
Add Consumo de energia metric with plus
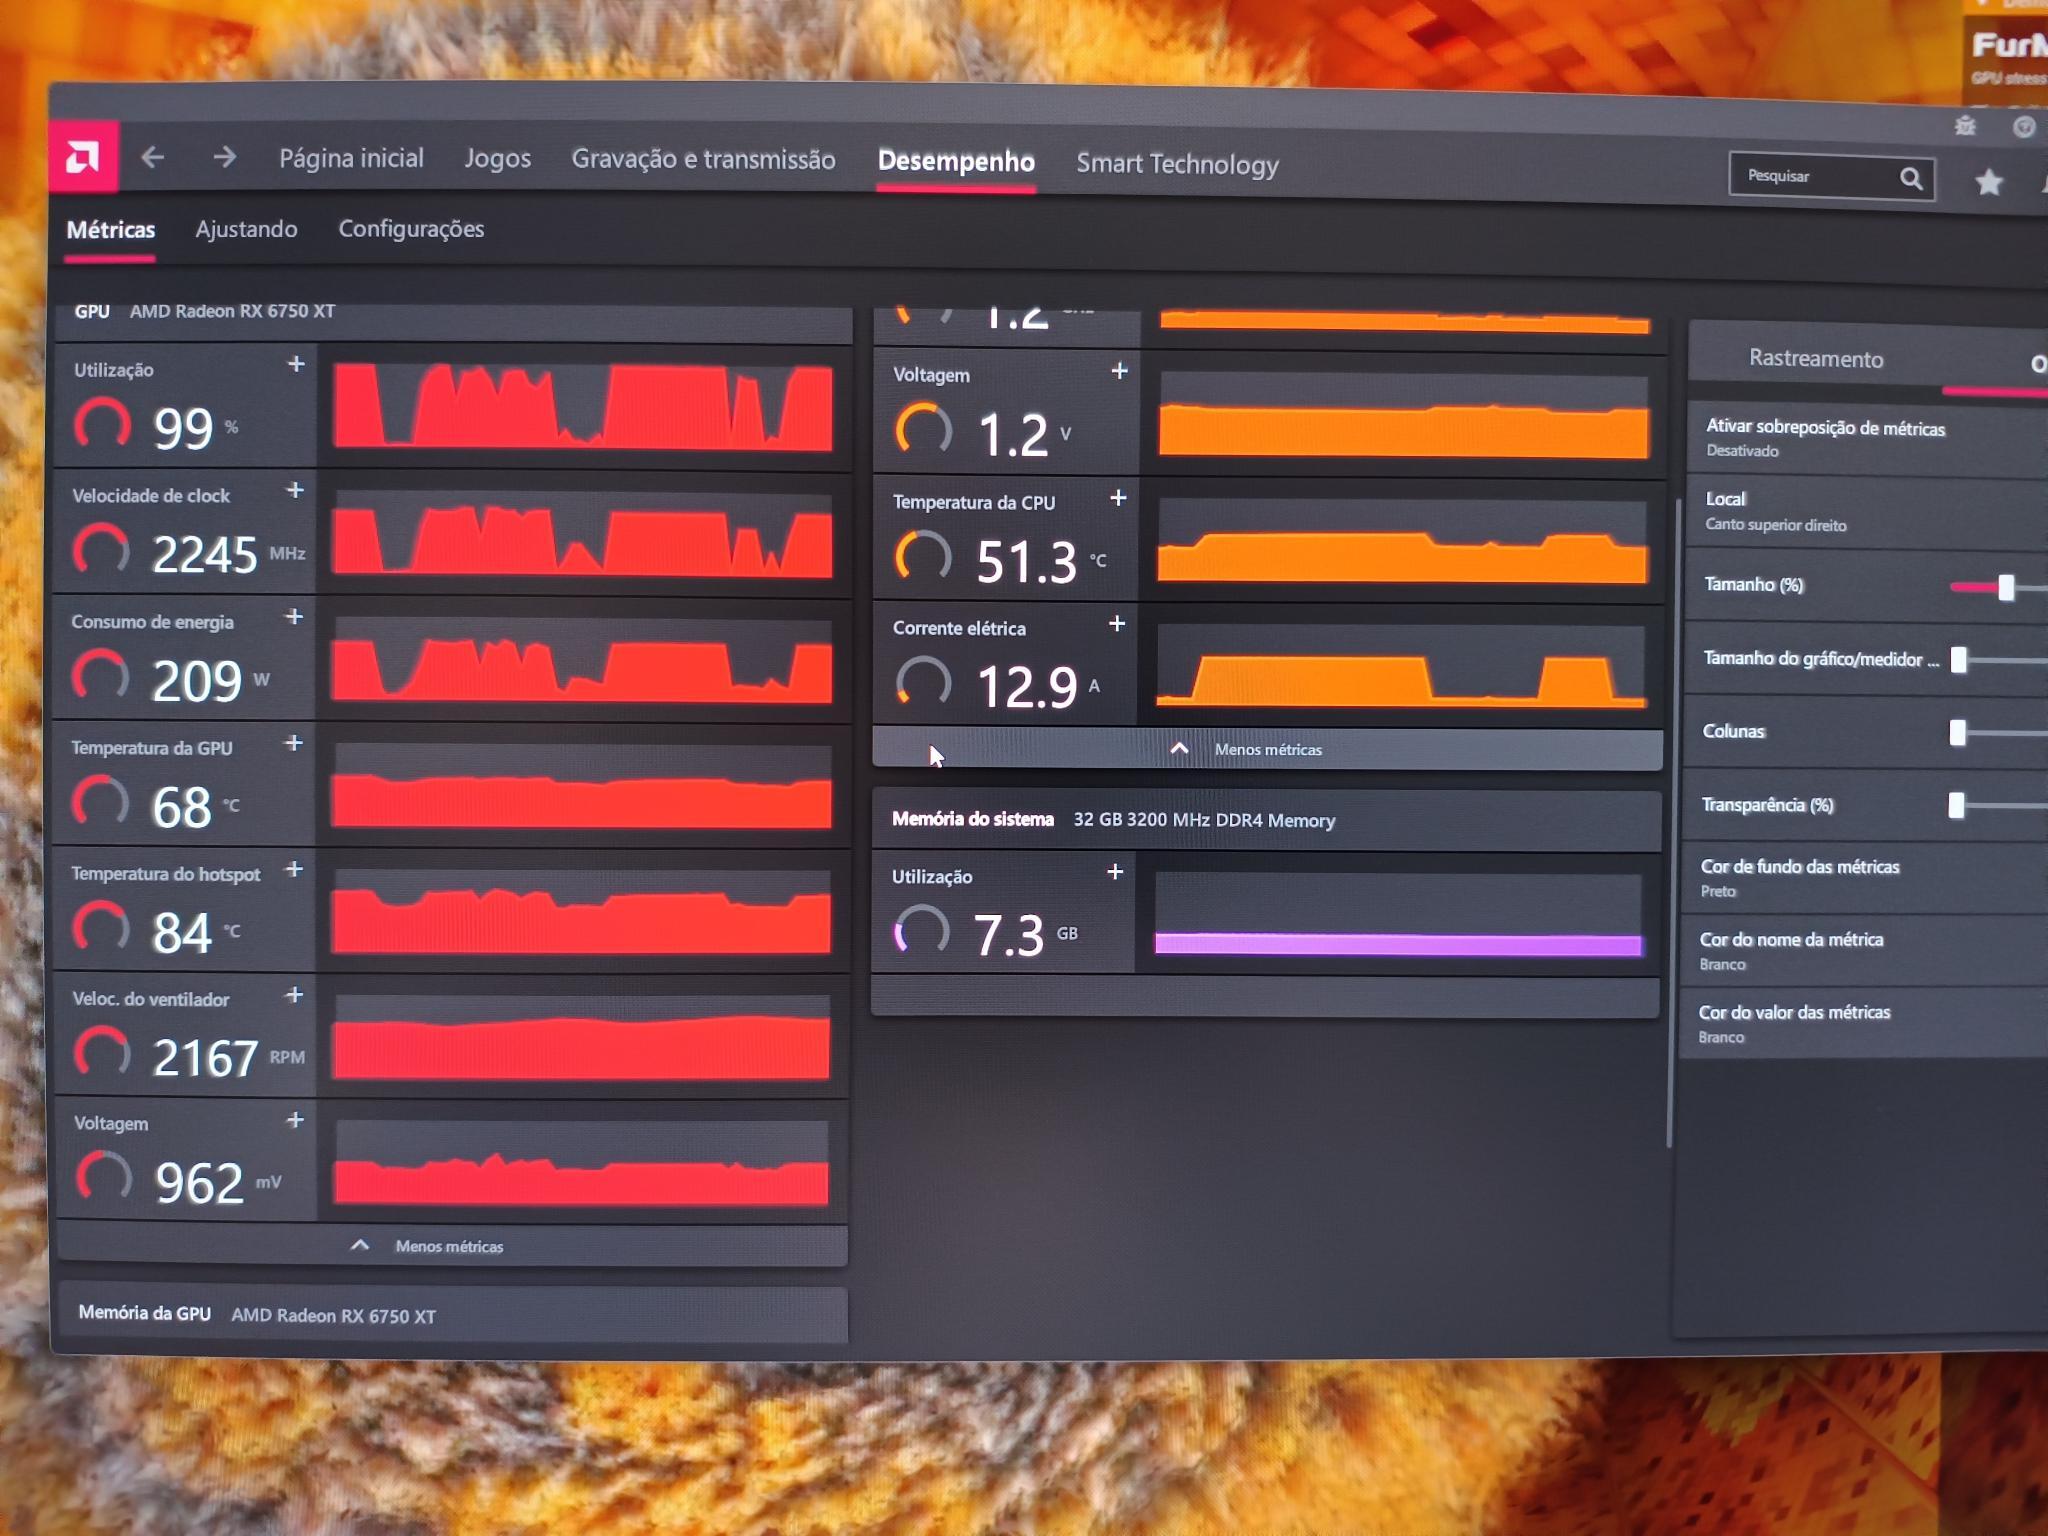(294, 616)
